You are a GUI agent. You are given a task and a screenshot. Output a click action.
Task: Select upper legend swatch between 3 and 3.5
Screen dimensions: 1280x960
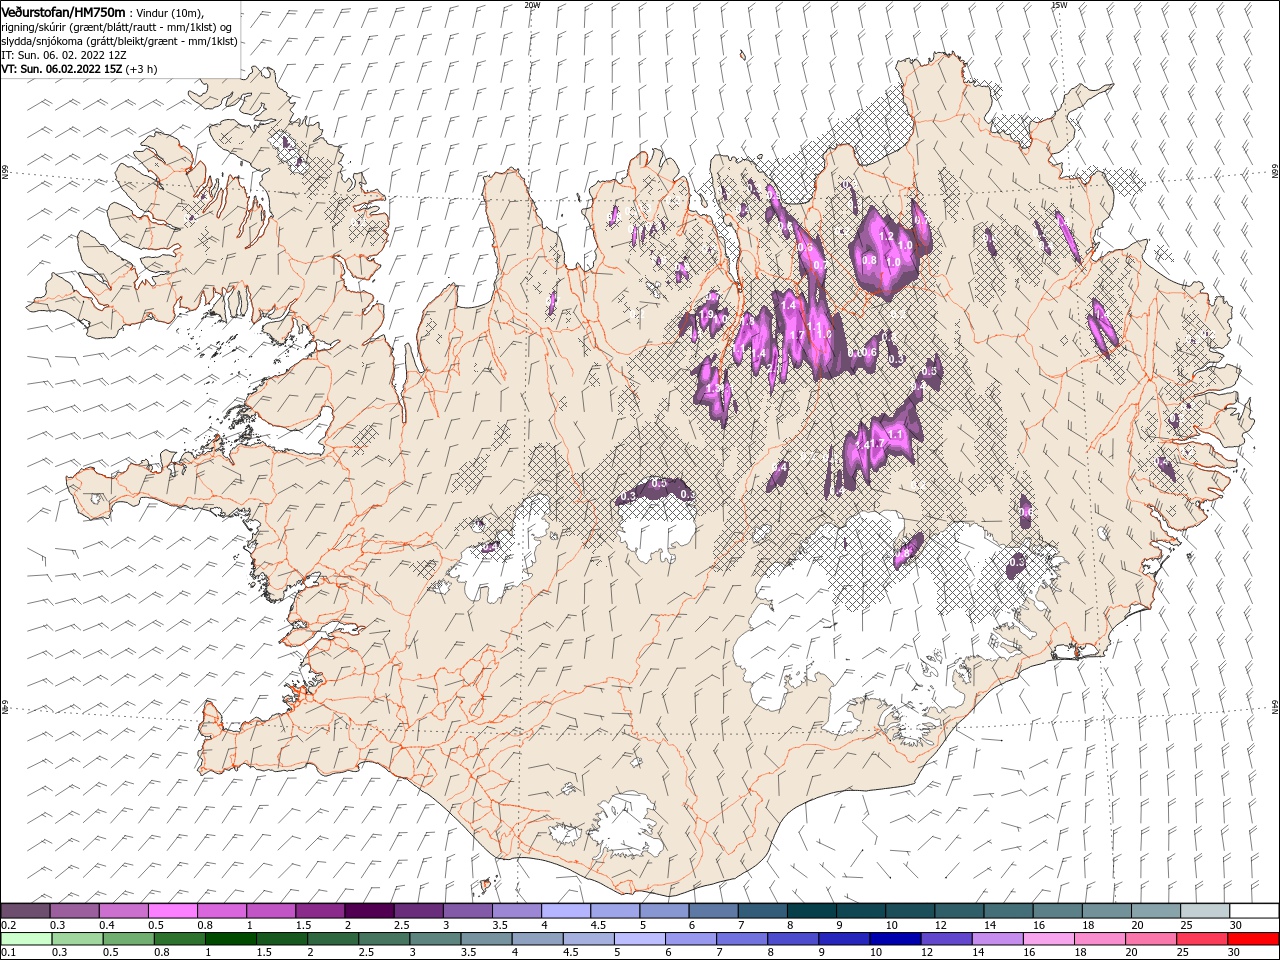pos(467,911)
